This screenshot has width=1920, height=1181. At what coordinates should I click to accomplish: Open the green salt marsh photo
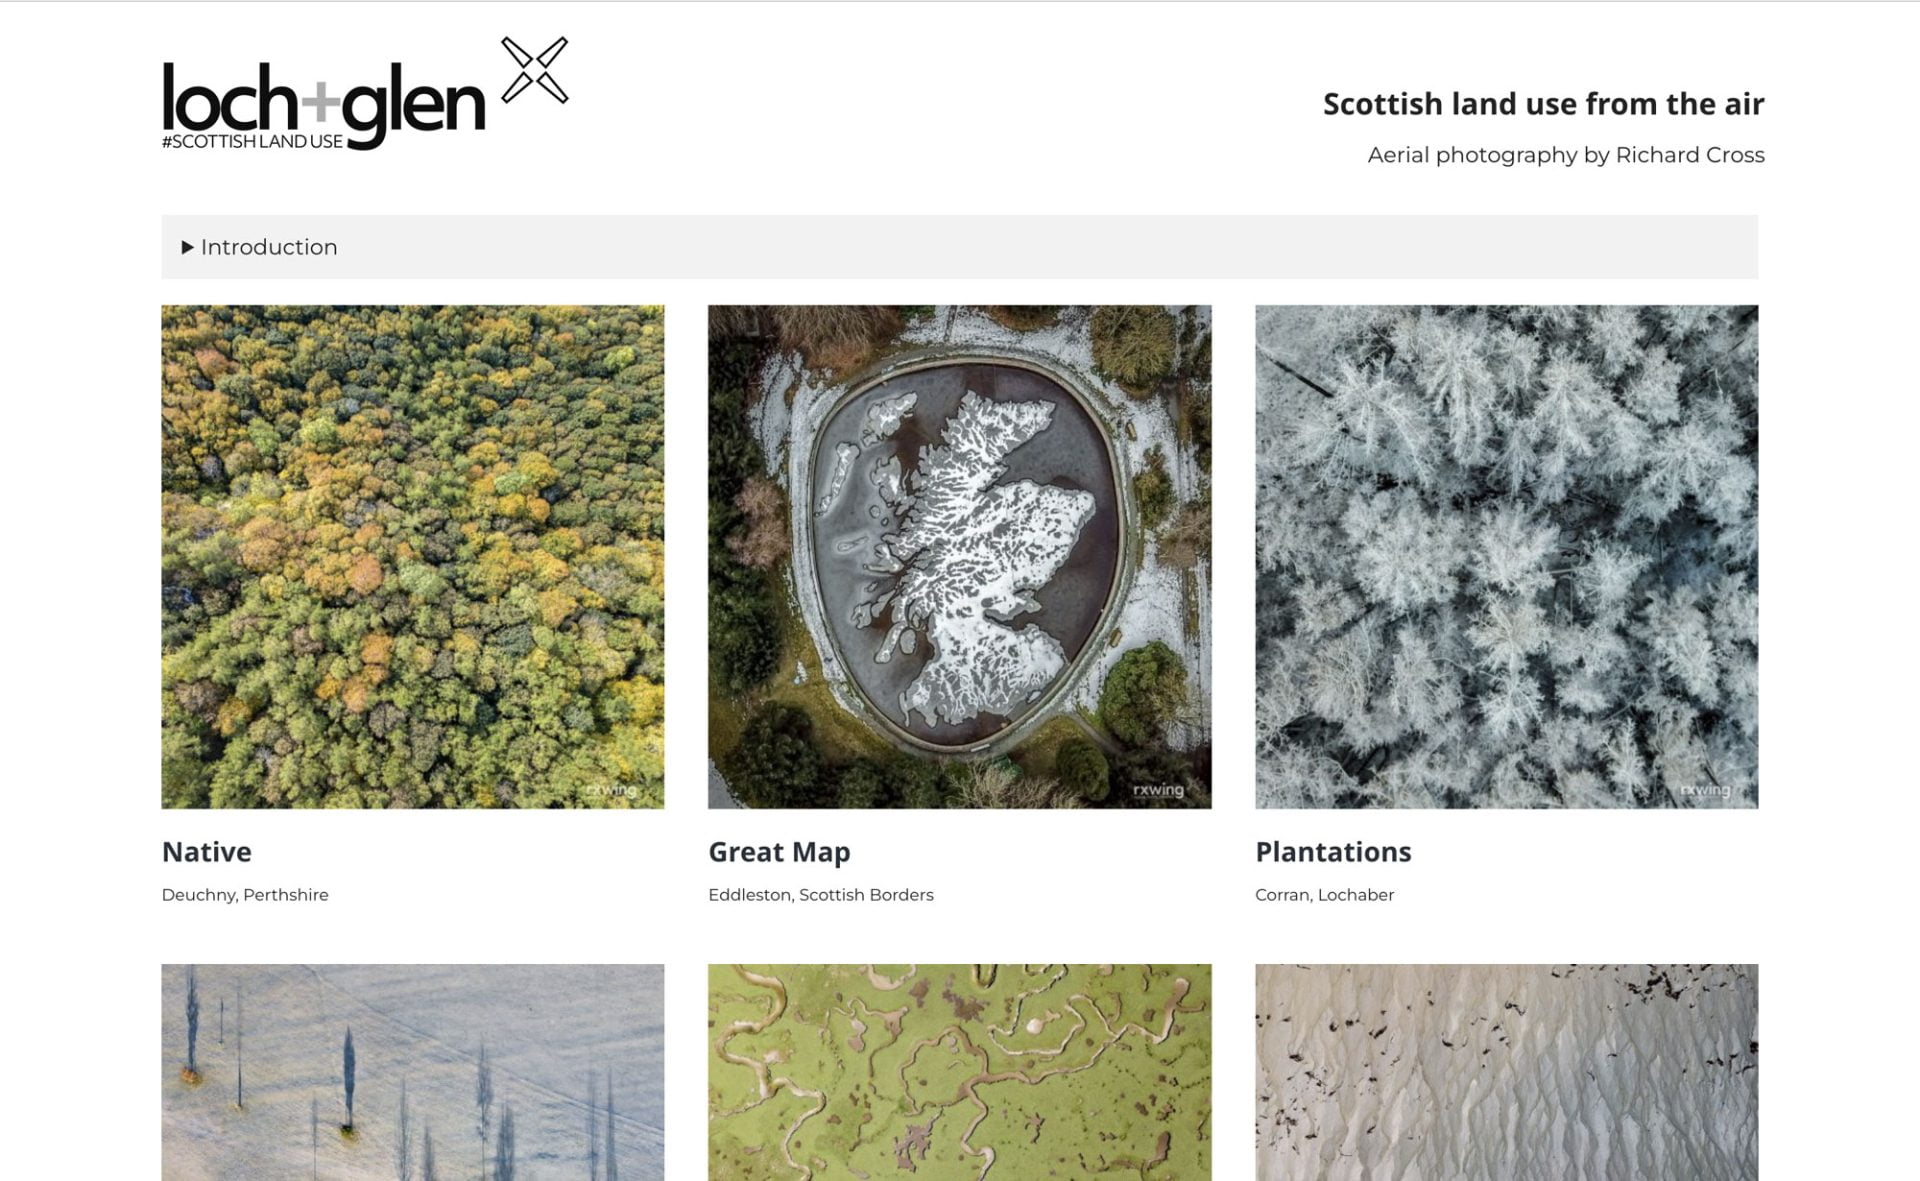(x=959, y=1072)
